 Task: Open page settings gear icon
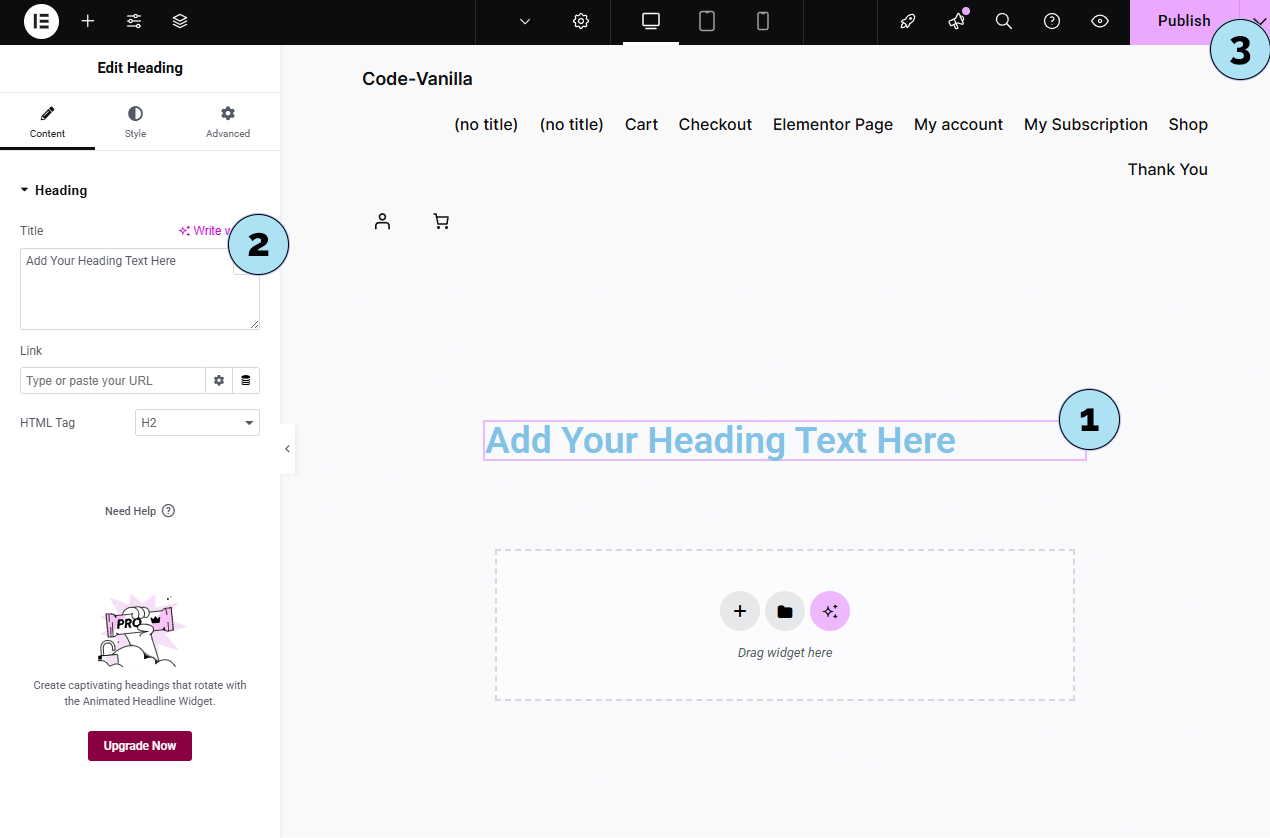[581, 21]
